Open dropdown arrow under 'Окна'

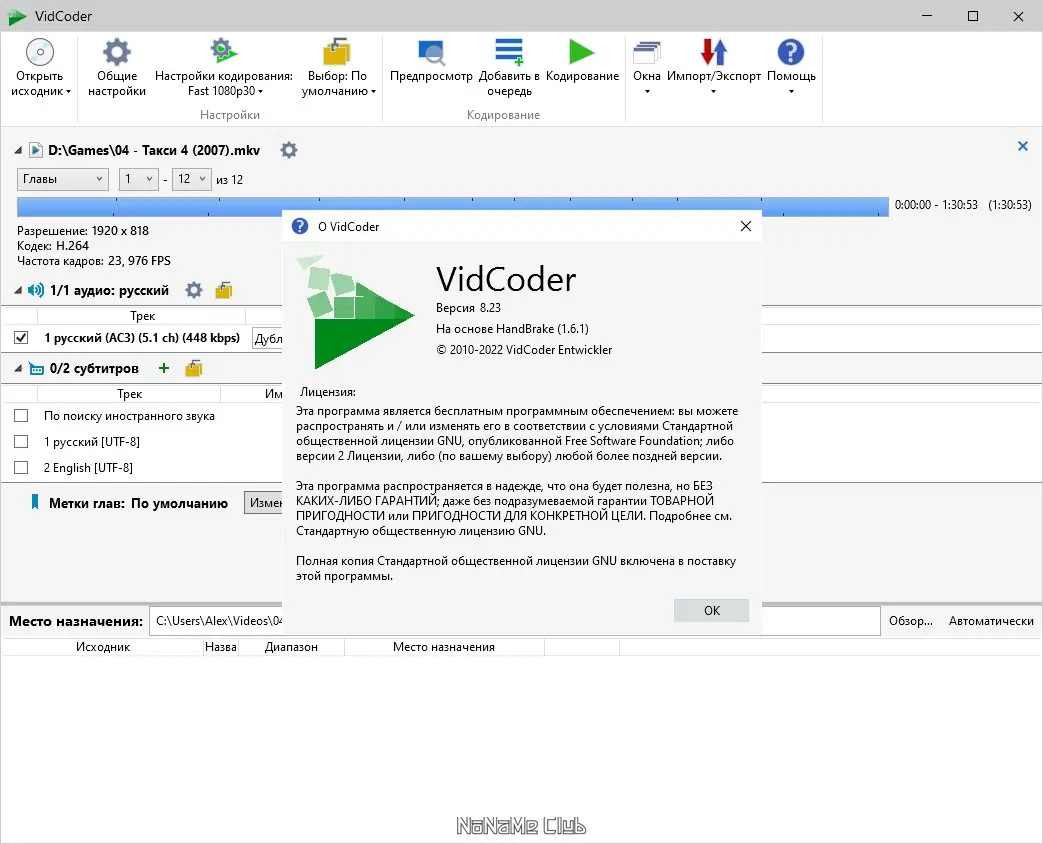(x=647, y=92)
